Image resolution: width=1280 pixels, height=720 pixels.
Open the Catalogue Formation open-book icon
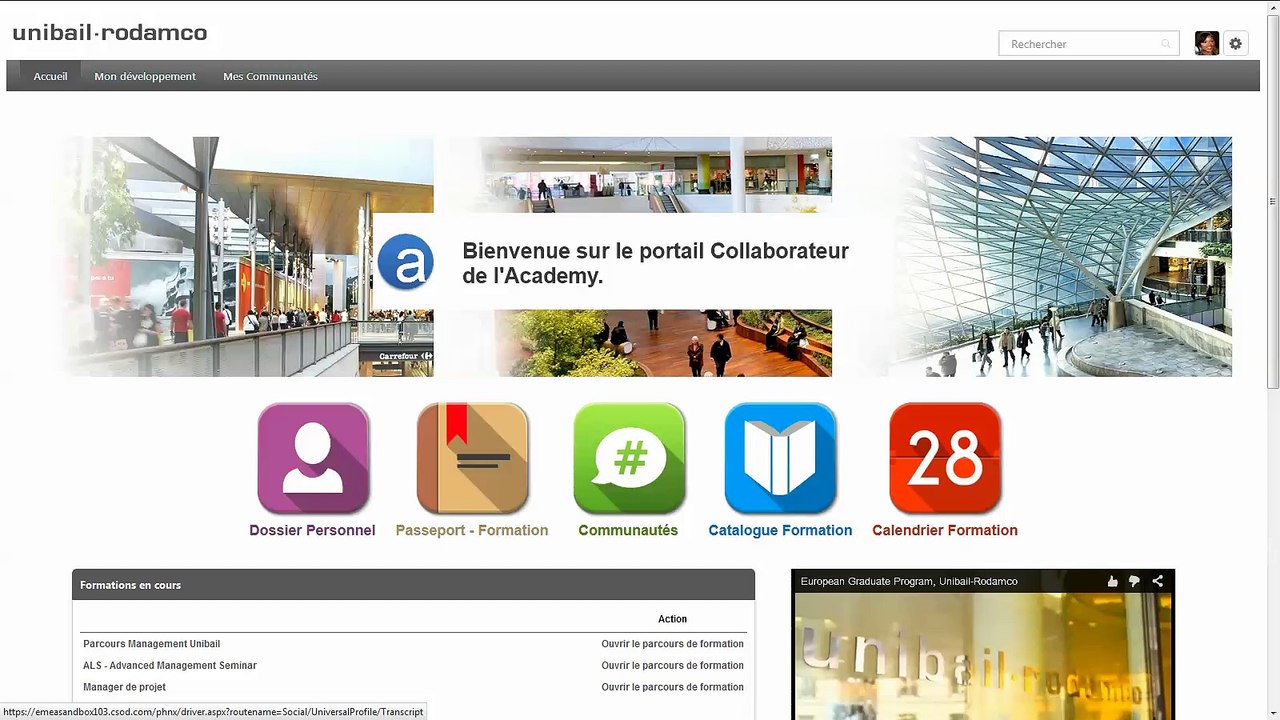point(780,458)
